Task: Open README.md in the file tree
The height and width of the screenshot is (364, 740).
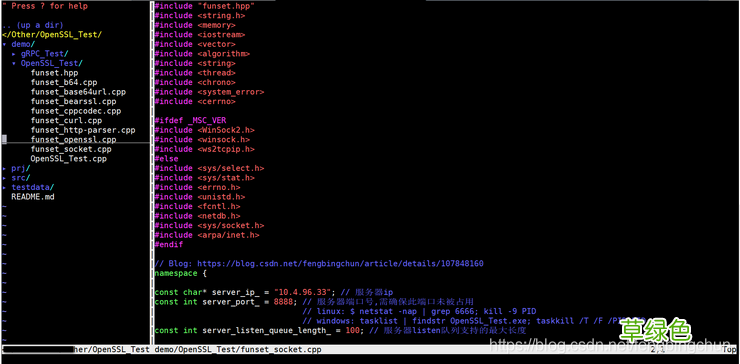Action: tap(33, 197)
